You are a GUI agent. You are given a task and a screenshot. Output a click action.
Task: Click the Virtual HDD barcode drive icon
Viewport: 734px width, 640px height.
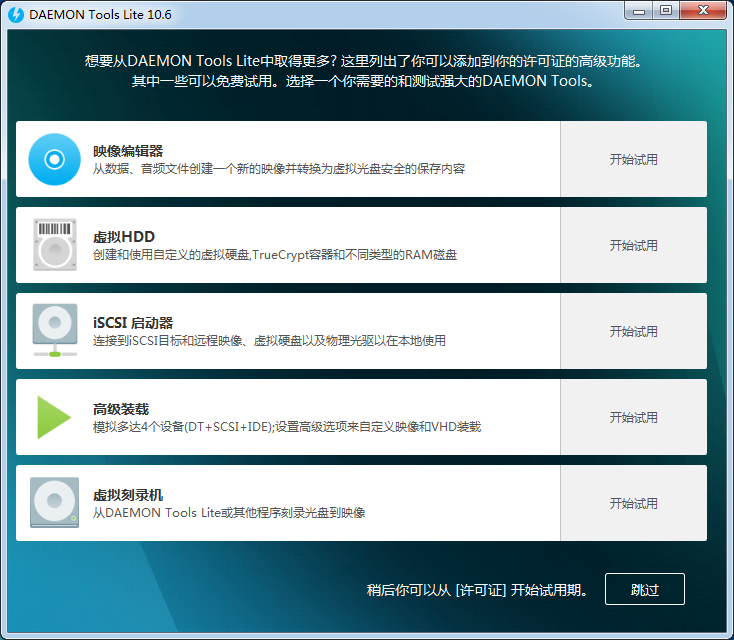(54, 245)
